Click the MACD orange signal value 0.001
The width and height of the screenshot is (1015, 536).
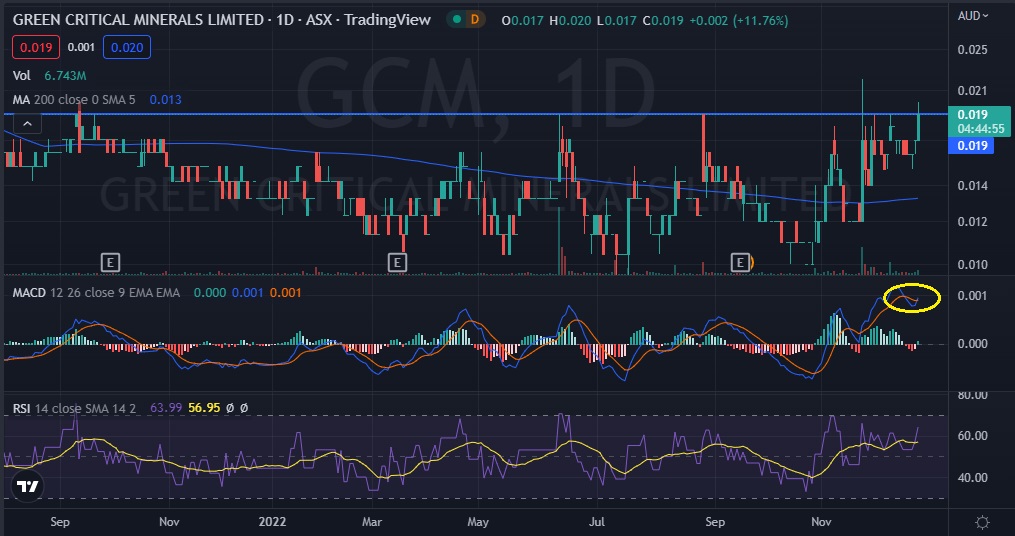pos(285,293)
